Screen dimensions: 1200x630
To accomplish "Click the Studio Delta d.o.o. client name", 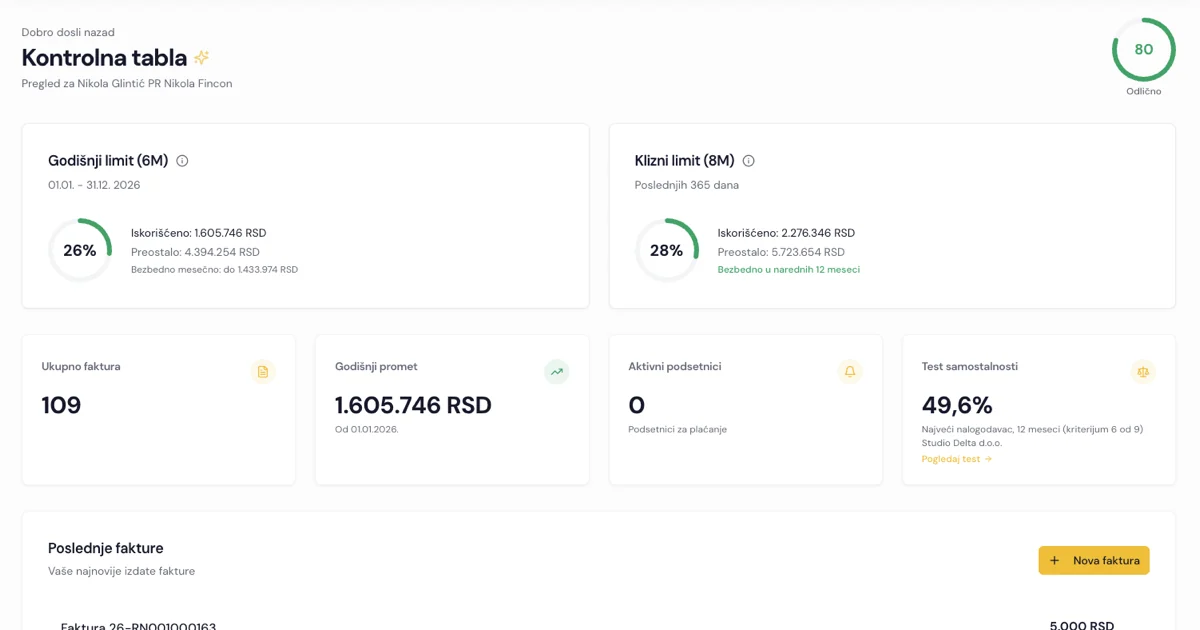I will (962, 443).
